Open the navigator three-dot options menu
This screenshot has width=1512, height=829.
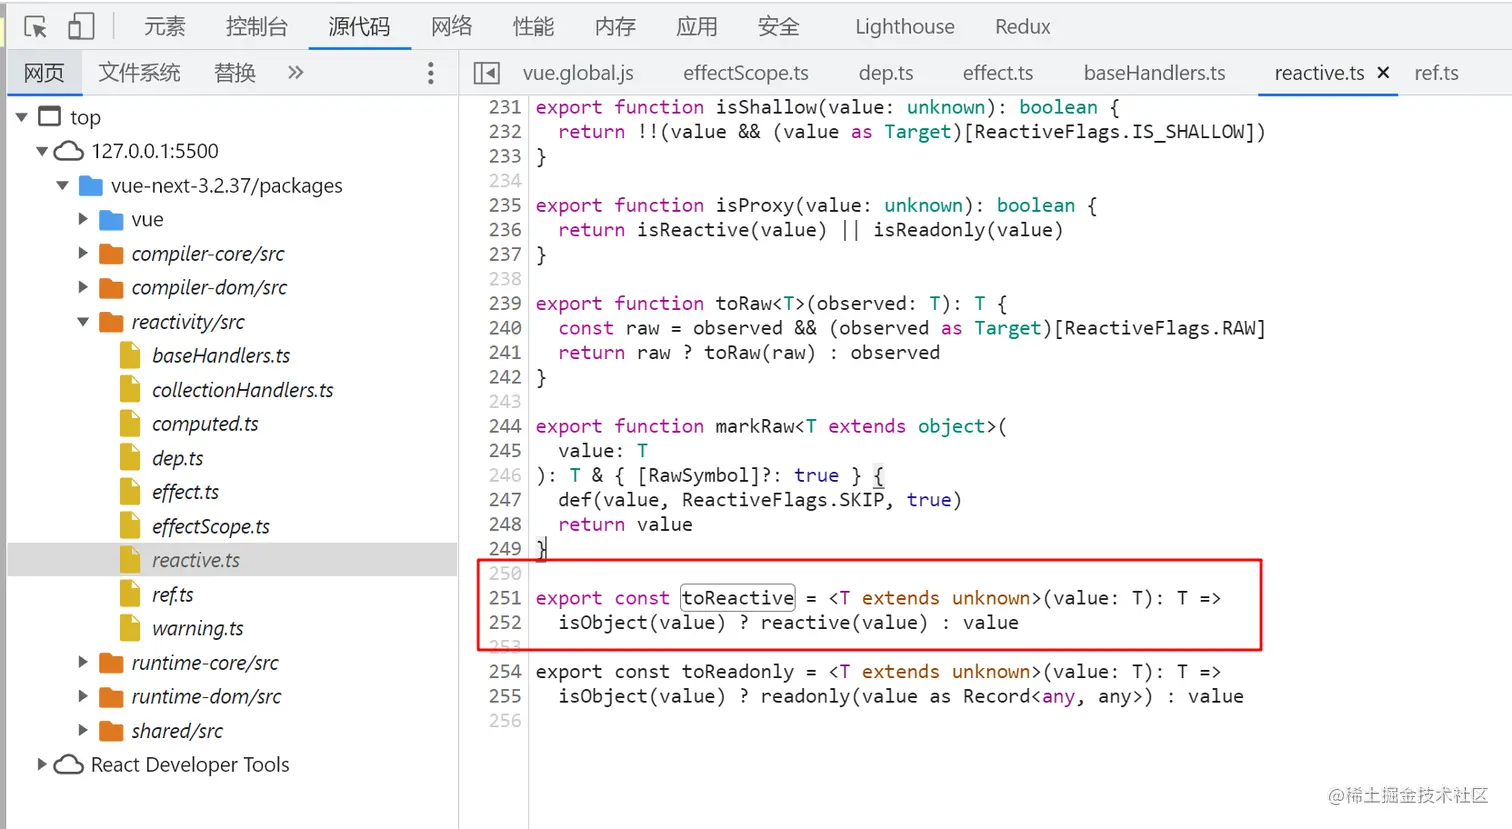[x=430, y=73]
